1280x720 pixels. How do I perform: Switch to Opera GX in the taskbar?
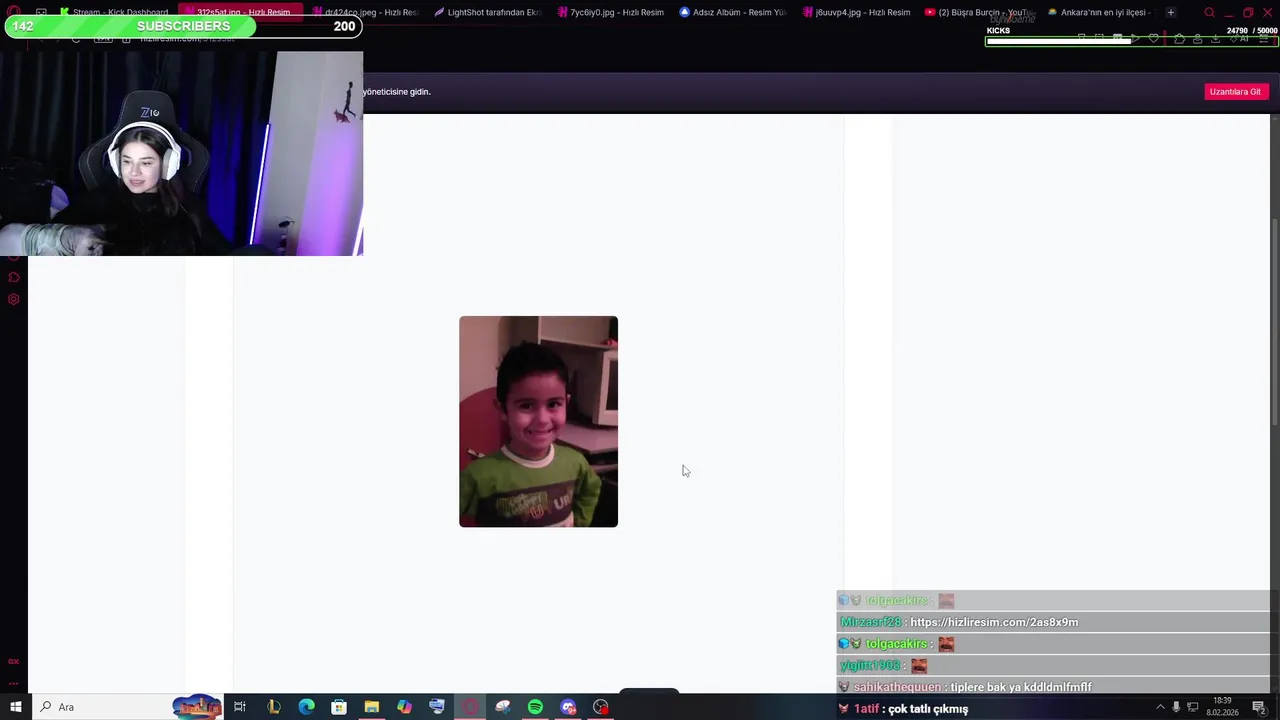click(x=470, y=707)
